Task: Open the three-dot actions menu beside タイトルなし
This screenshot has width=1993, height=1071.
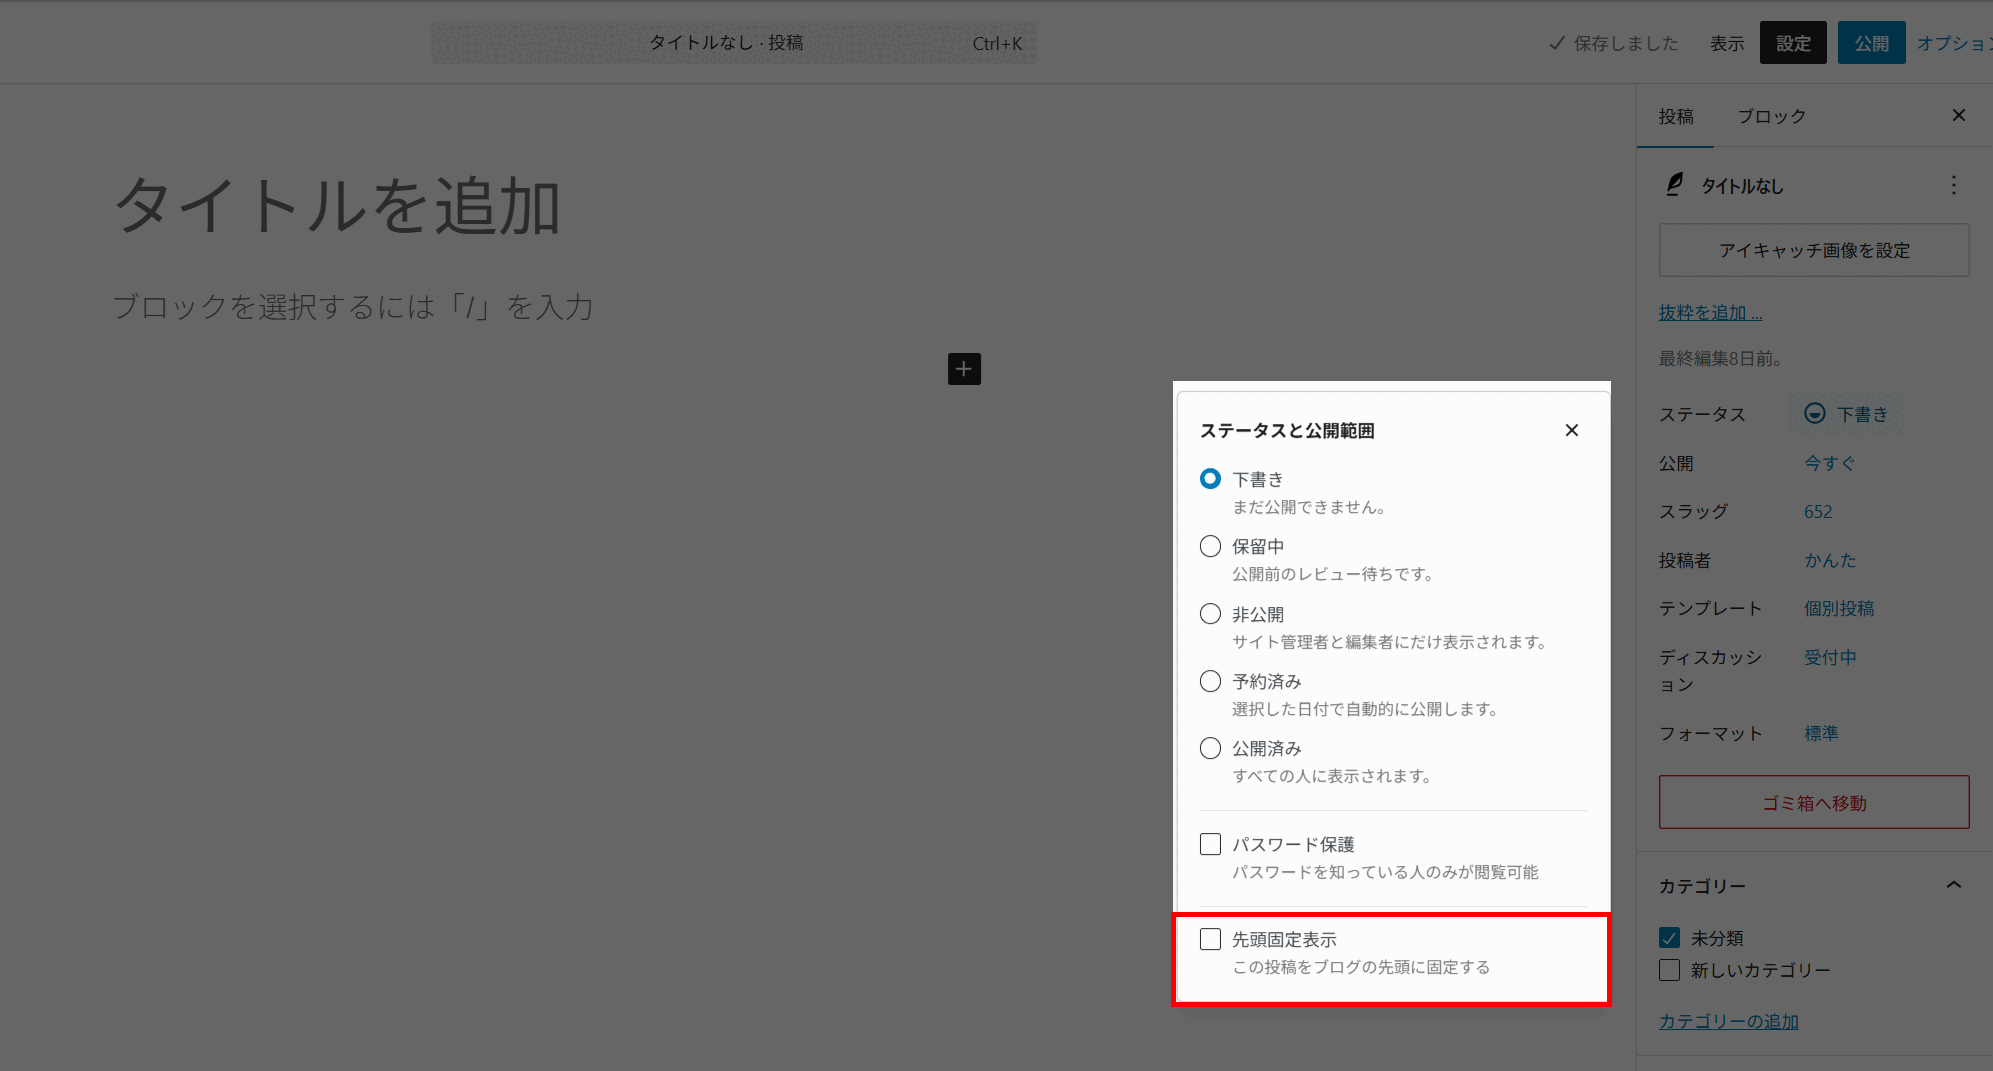Action: 1953,185
